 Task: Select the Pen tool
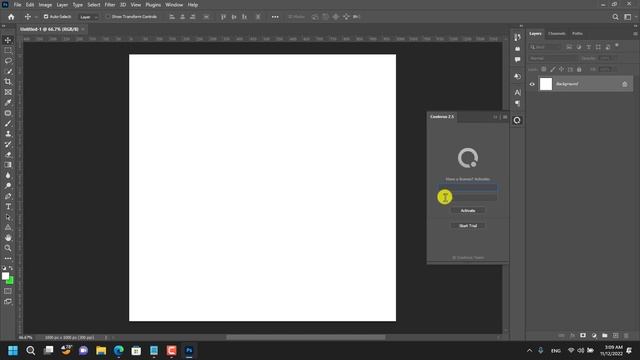click(x=8, y=196)
